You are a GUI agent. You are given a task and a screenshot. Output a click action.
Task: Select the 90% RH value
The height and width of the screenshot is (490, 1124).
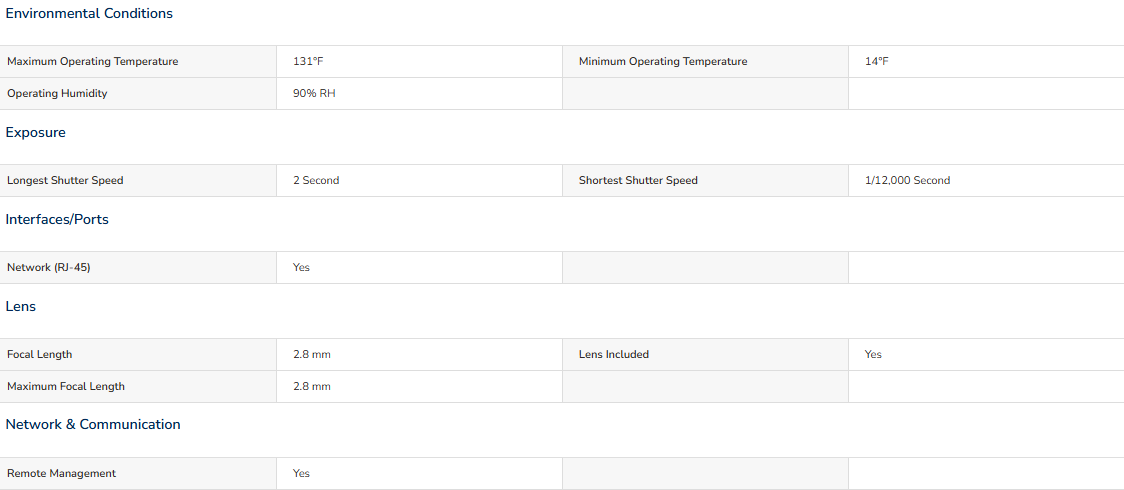click(314, 94)
